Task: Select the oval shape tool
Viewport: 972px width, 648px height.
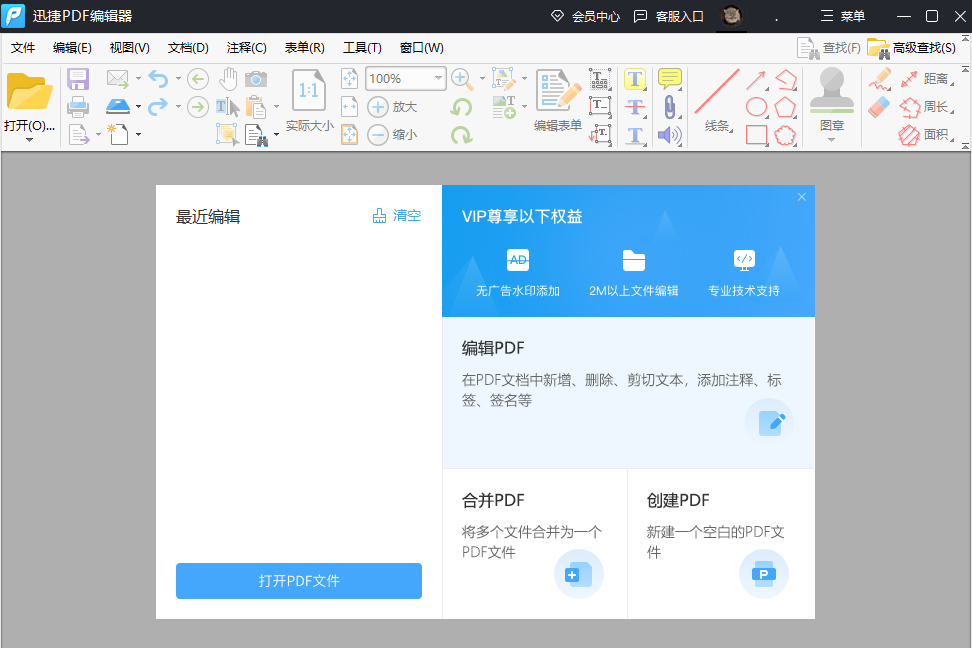Action: point(756,107)
